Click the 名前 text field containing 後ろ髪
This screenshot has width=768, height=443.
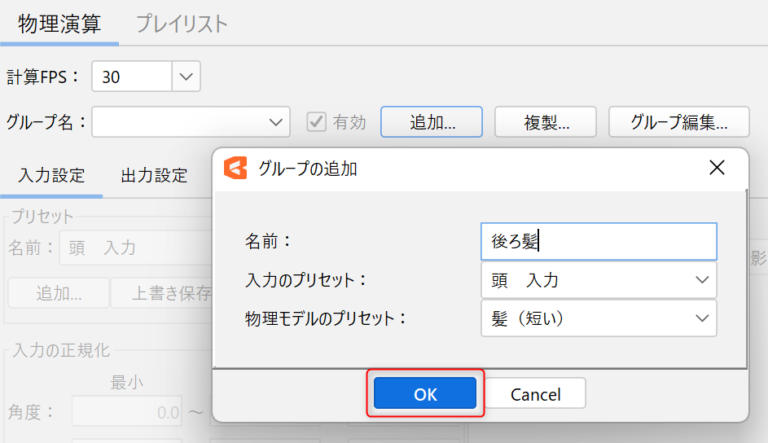(x=597, y=241)
